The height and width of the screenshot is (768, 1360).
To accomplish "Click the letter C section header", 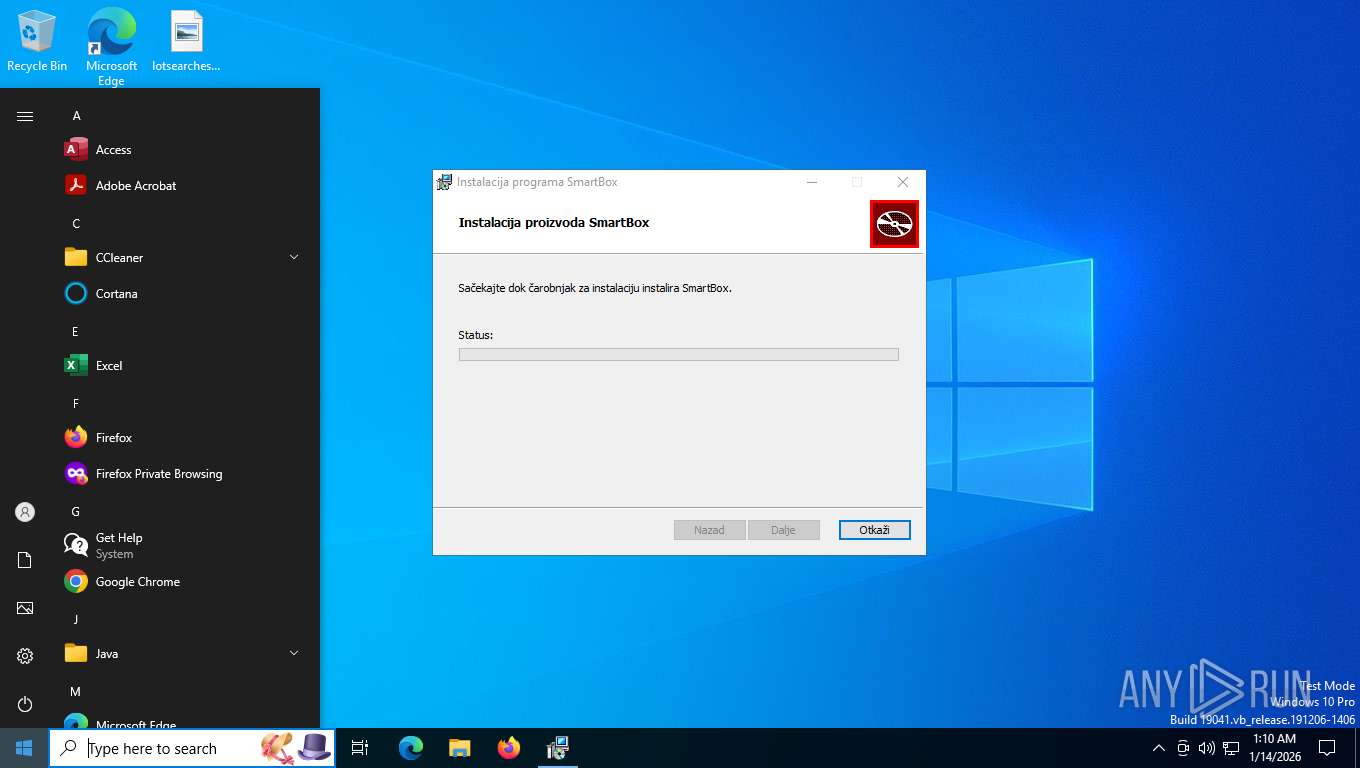I will (x=76, y=224).
